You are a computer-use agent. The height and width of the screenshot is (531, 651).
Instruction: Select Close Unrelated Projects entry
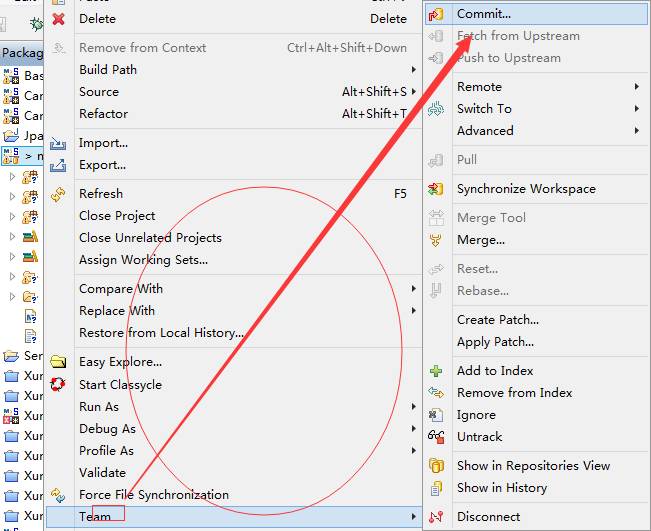(x=233, y=238)
